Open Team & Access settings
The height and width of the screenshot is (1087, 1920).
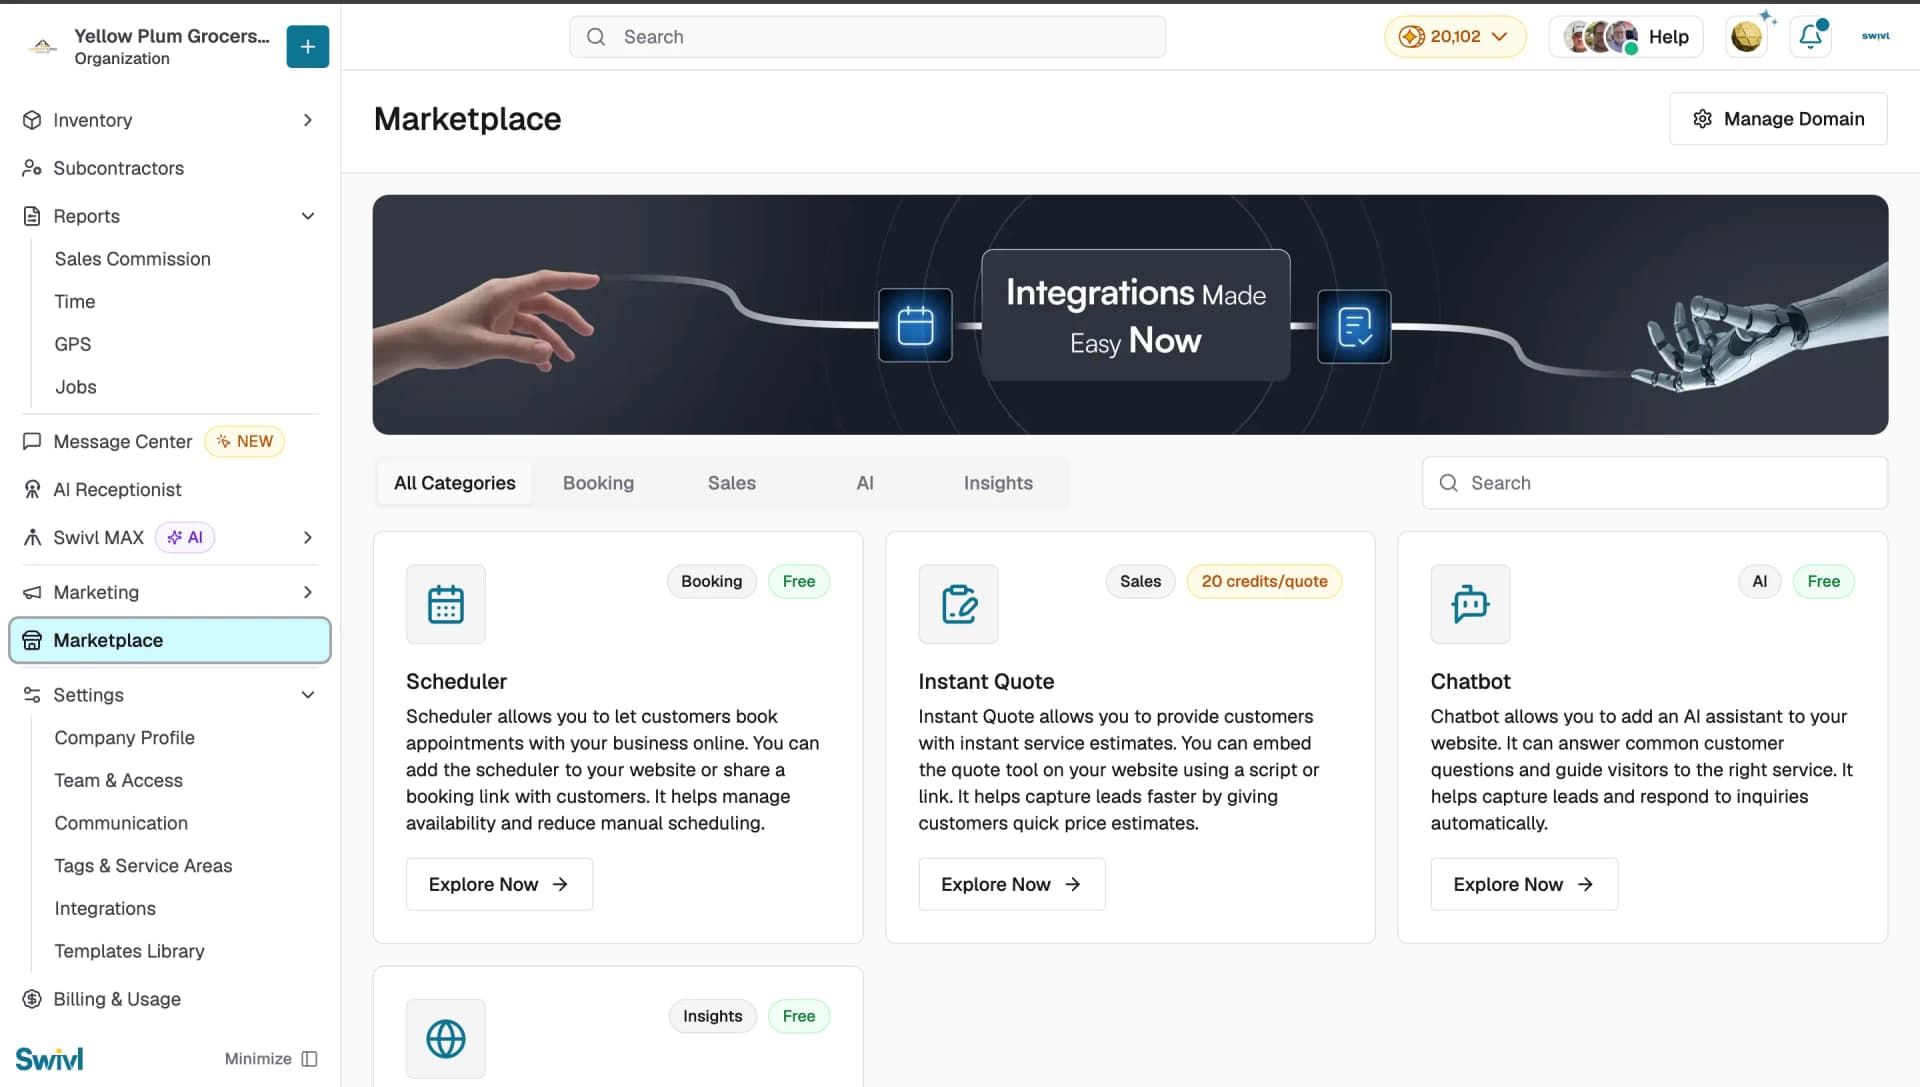[118, 781]
